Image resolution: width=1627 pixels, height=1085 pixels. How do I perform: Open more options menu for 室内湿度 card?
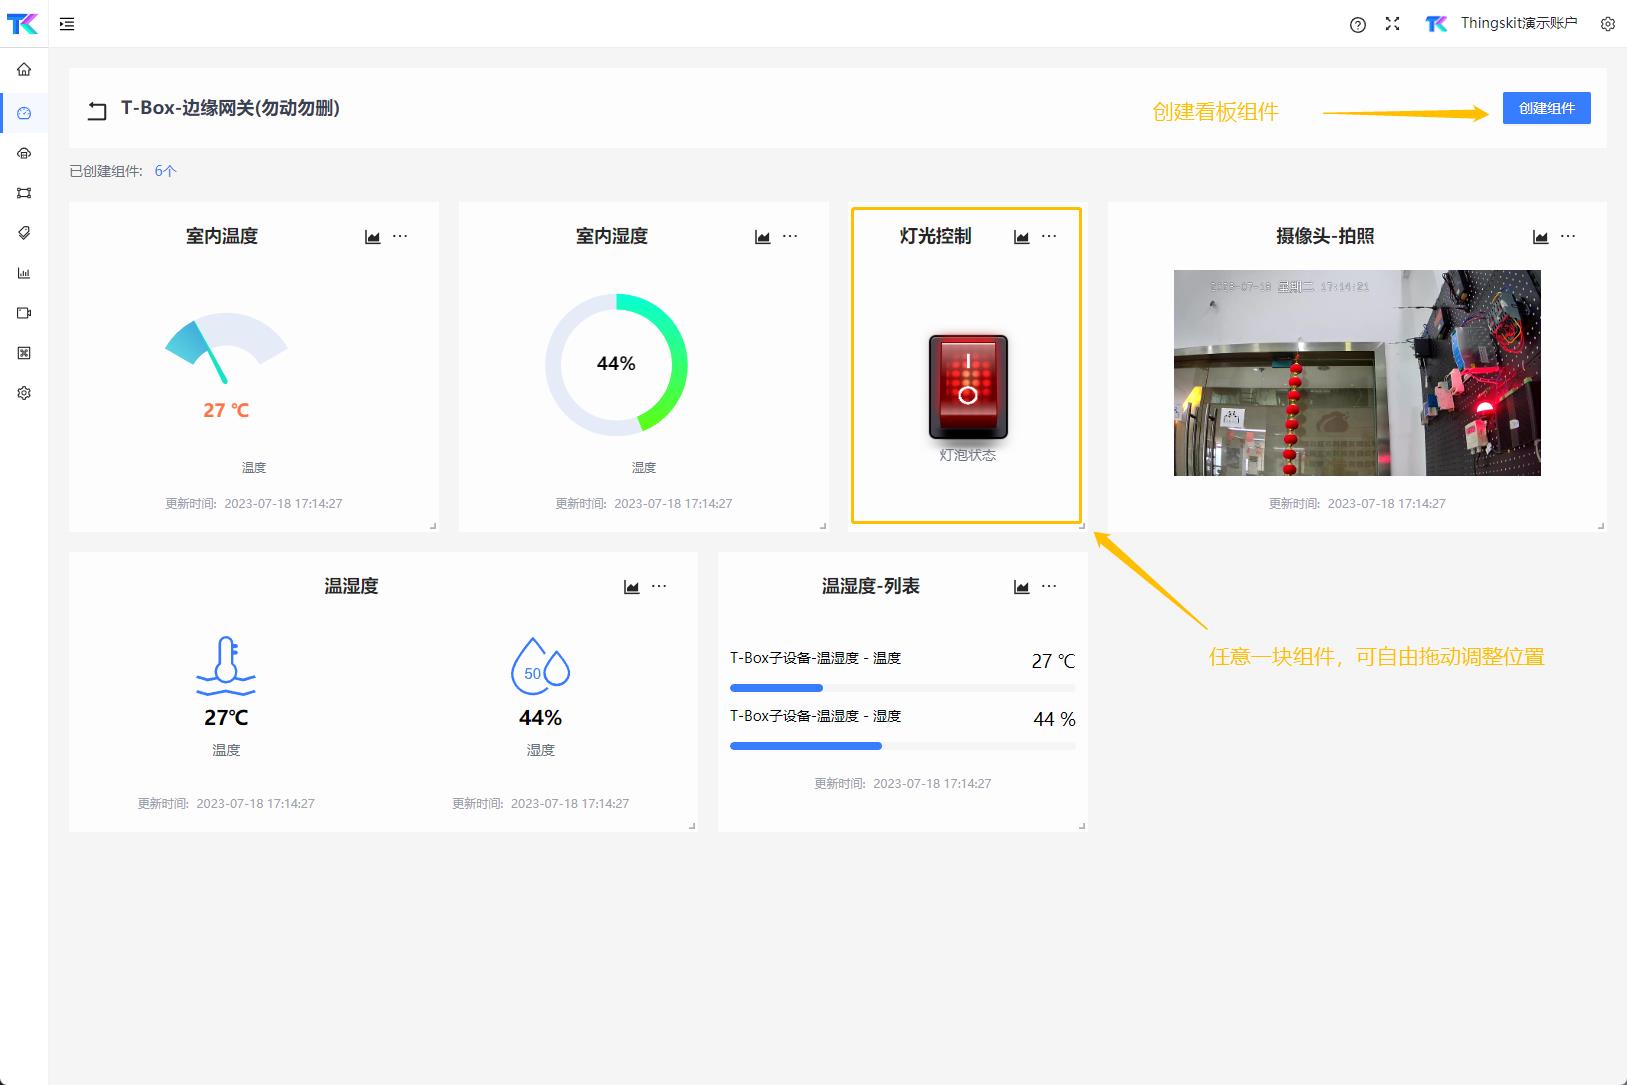[790, 236]
